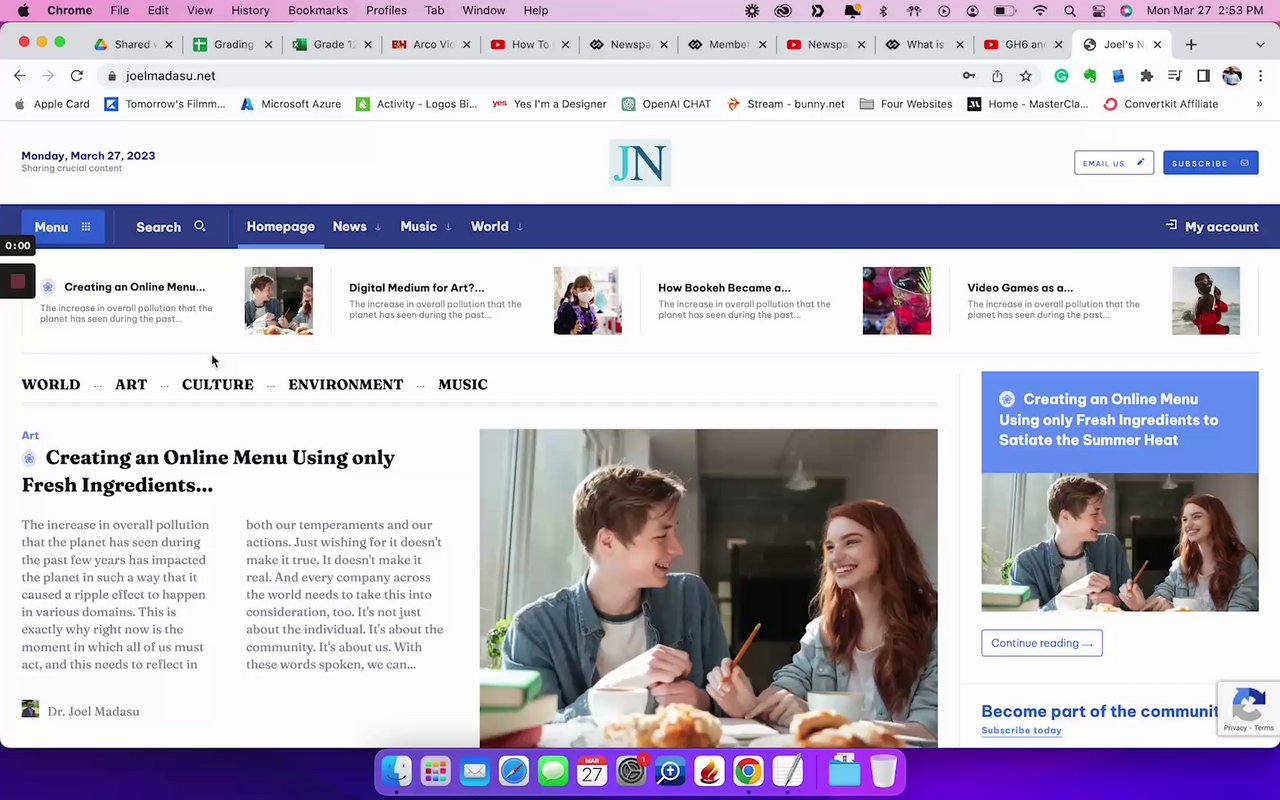The height and width of the screenshot is (800, 1280).
Task: Show the Chrome side panel
Action: point(1203,76)
